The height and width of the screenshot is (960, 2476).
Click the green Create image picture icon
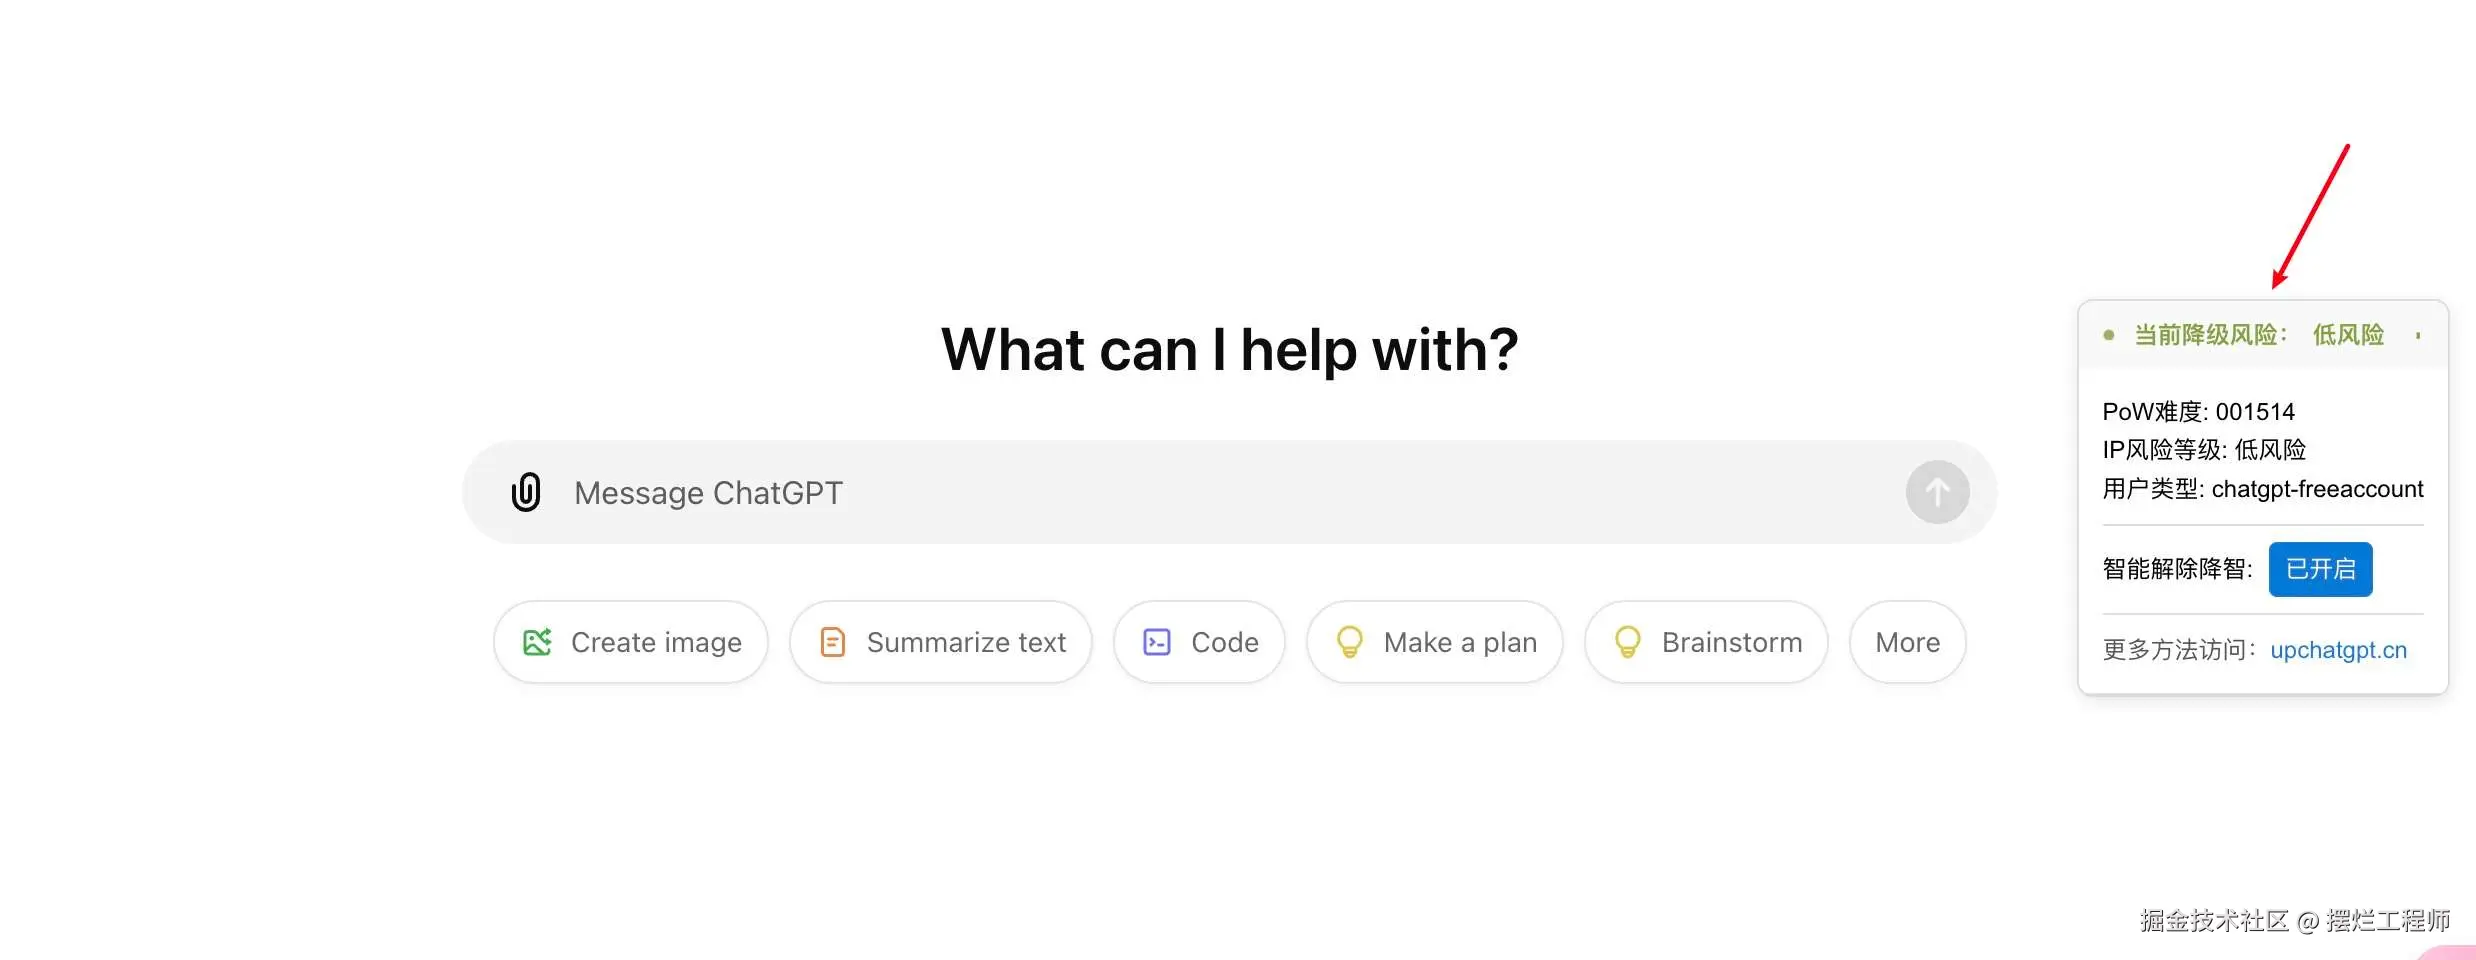point(537,642)
